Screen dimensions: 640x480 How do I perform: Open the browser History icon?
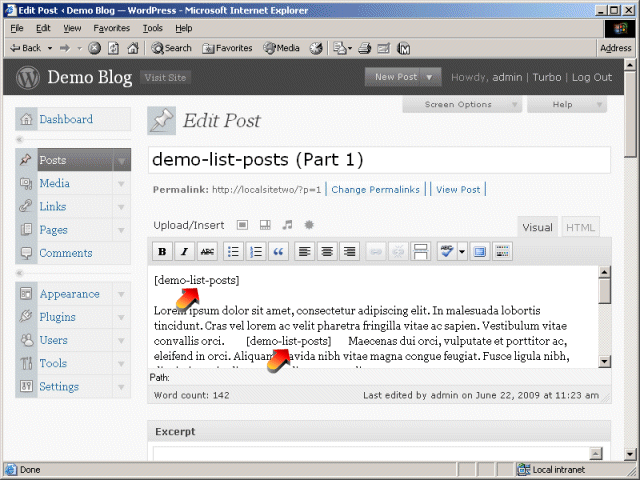[316, 48]
